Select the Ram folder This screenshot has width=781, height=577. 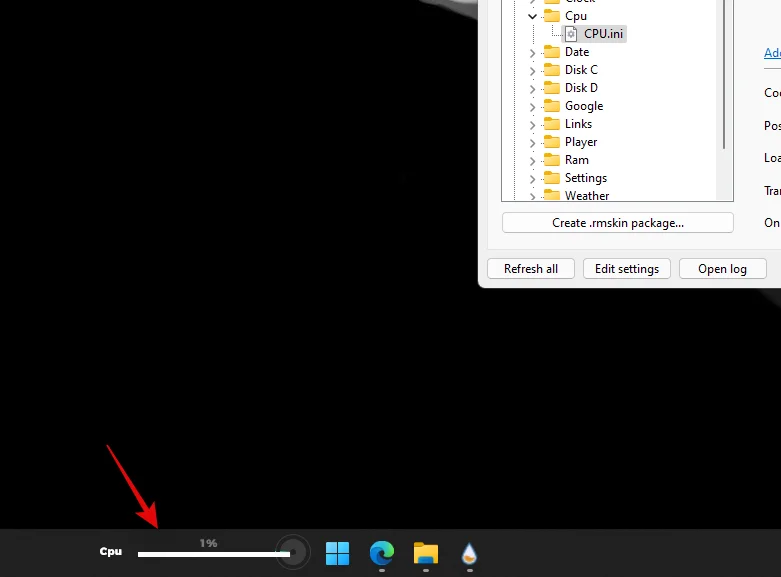(x=566, y=160)
